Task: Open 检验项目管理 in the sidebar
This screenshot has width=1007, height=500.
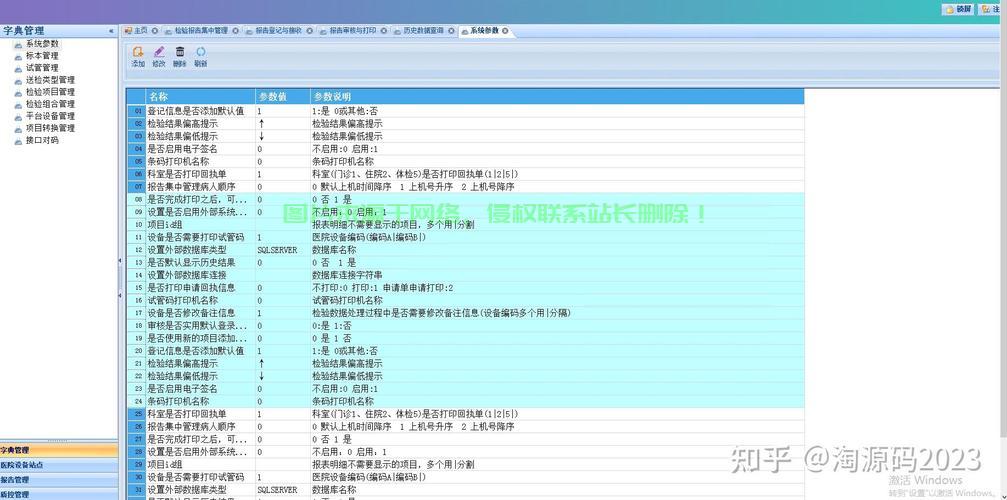Action: [x=50, y=92]
